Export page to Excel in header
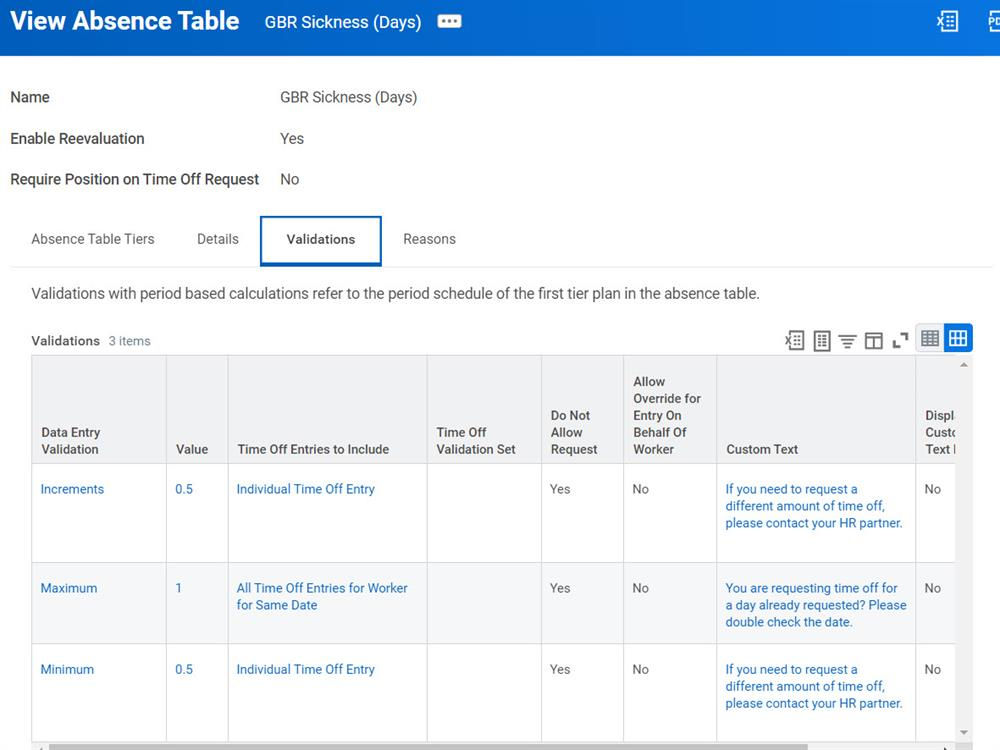 [947, 21]
